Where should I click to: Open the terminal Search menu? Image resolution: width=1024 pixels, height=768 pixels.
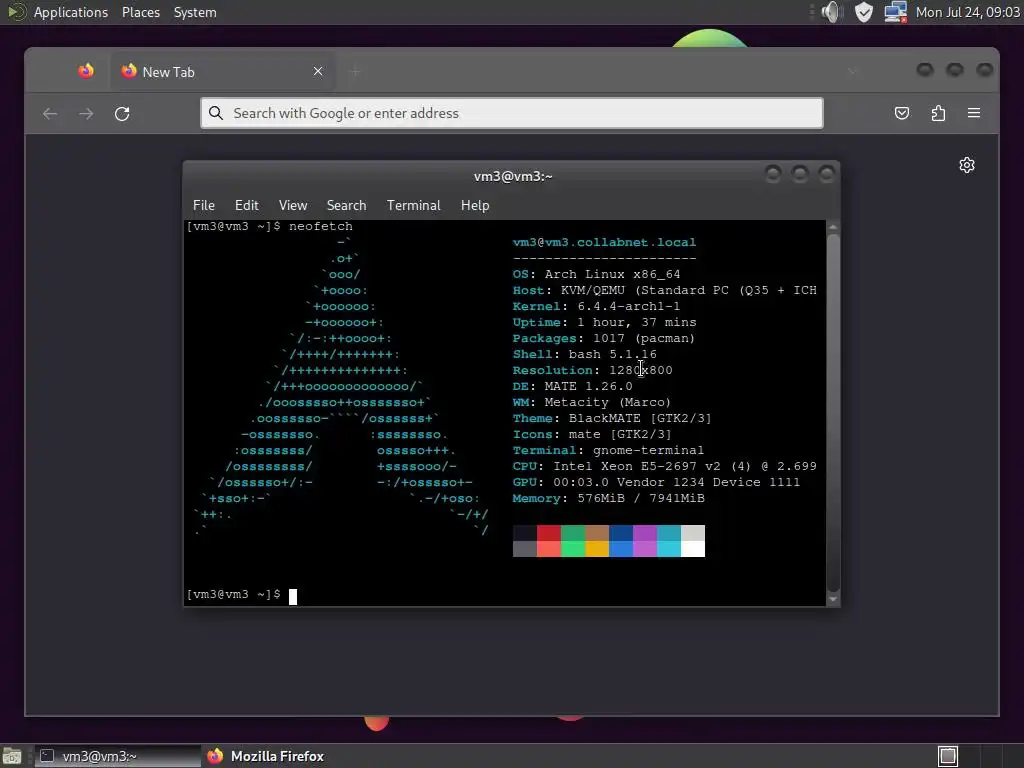(x=346, y=205)
